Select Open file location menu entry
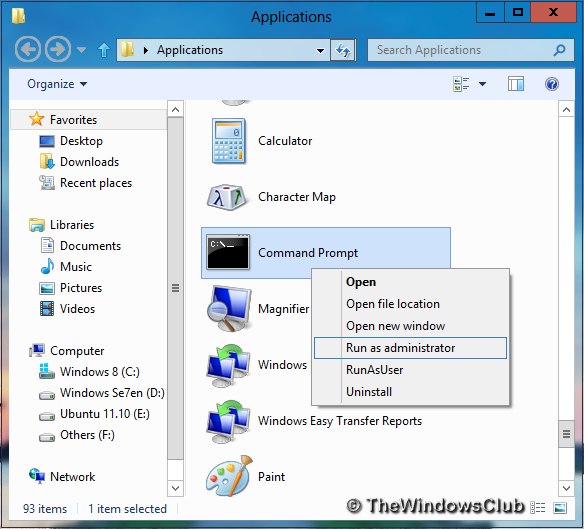 [393, 304]
